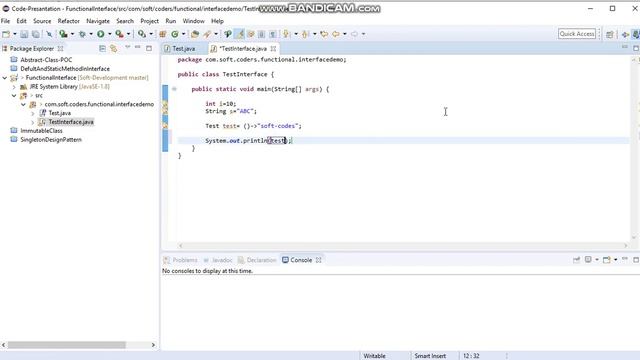Open the New Java Class dropdown arrow
This screenshot has width=640, height=360.
click(x=183, y=34)
